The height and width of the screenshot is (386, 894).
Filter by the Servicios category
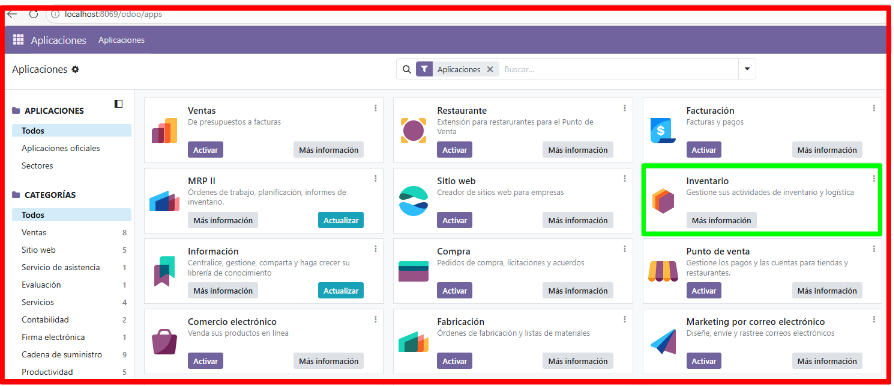click(71, 302)
